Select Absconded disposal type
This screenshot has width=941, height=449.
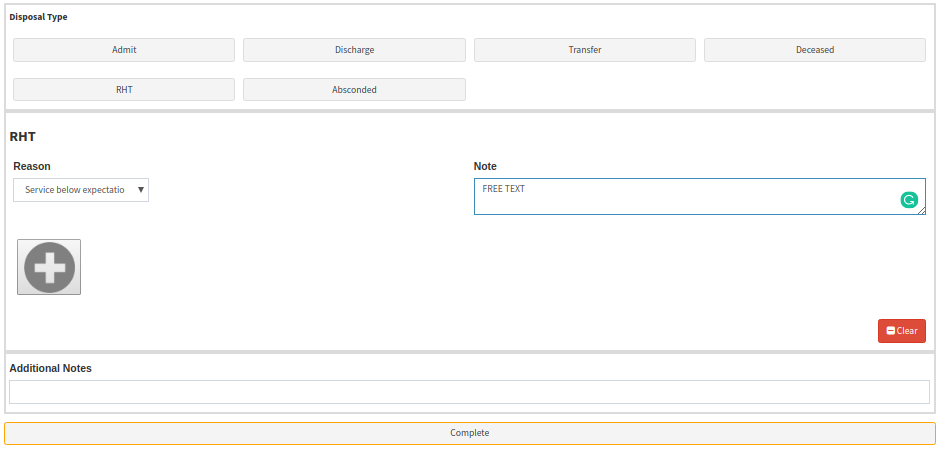click(x=354, y=90)
